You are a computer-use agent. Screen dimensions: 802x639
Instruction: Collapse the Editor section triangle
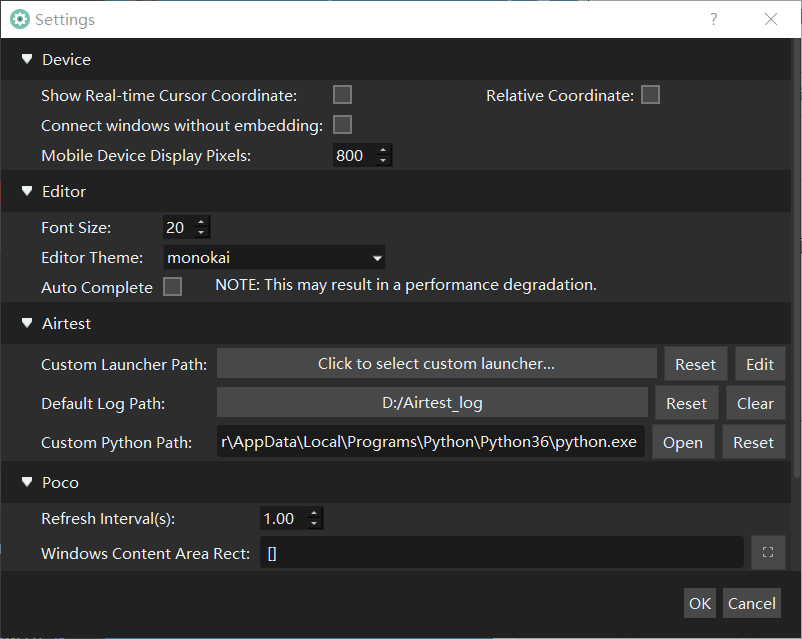tap(27, 191)
